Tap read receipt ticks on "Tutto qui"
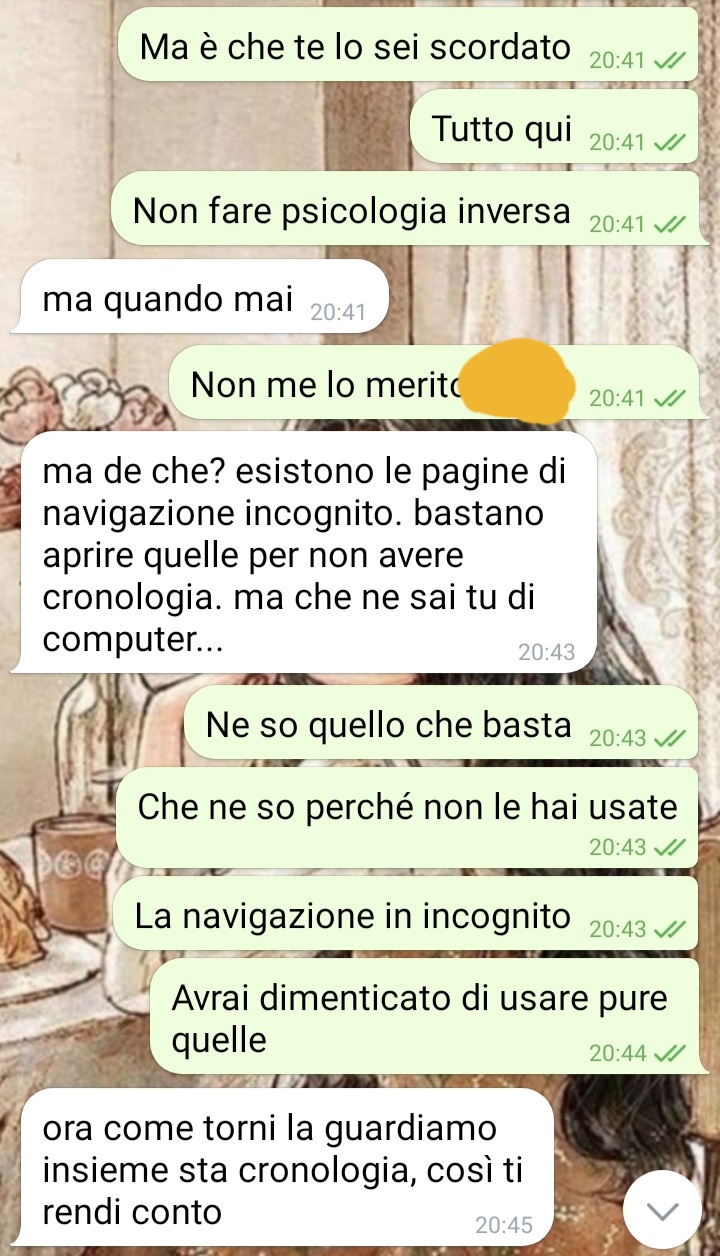 (x=669, y=142)
